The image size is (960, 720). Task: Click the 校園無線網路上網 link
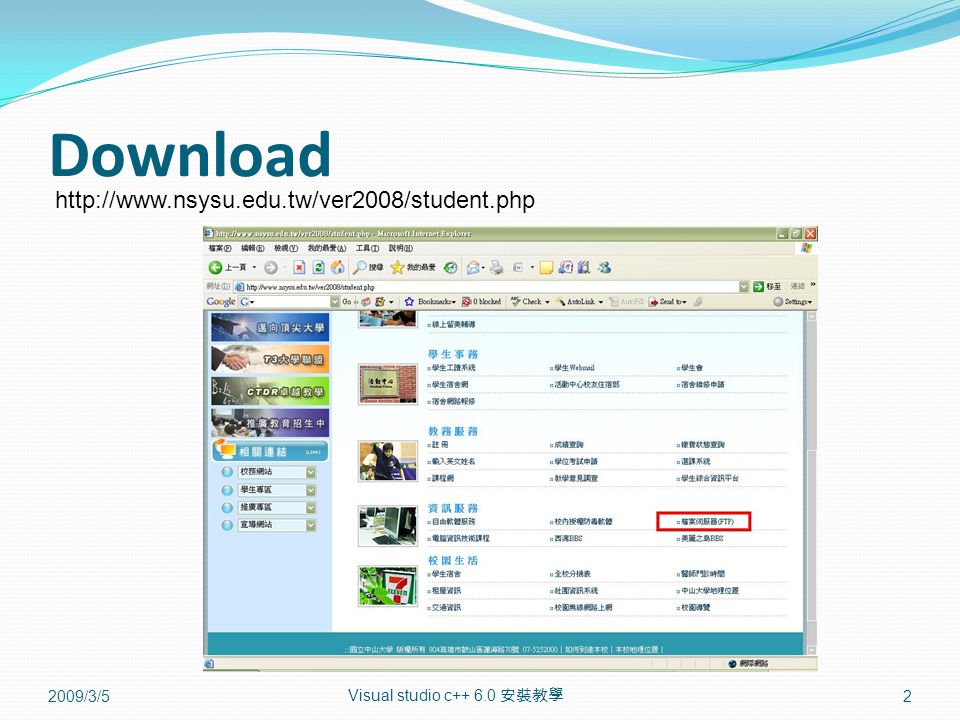[x=583, y=607]
